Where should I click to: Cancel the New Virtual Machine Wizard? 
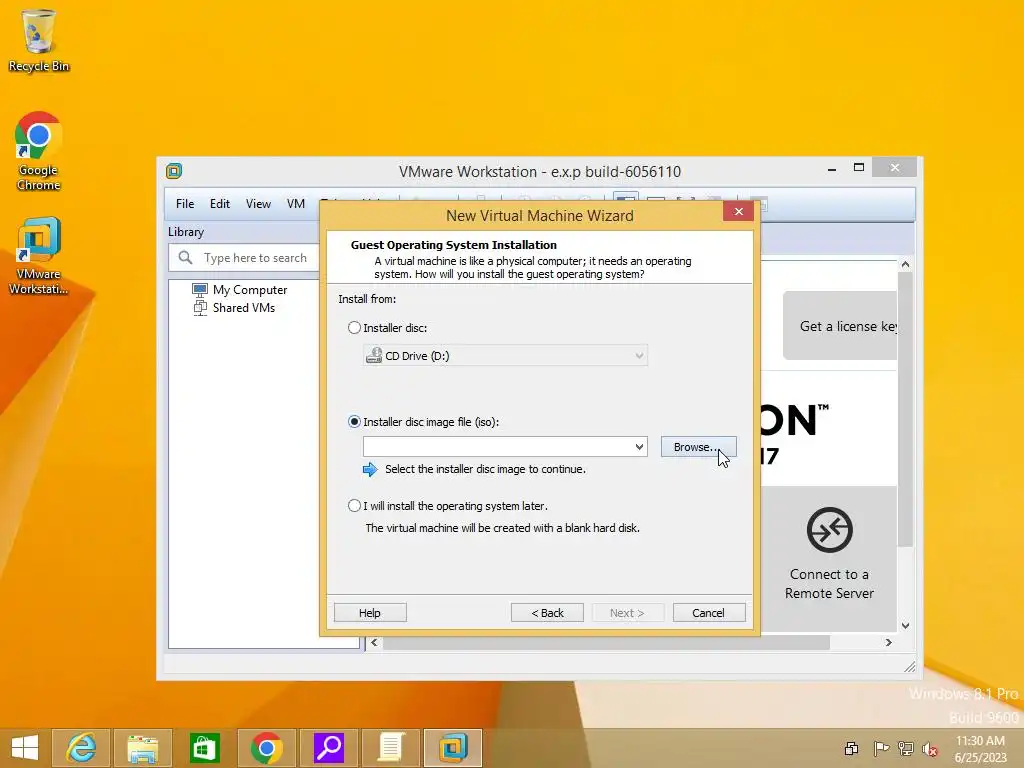tap(709, 613)
